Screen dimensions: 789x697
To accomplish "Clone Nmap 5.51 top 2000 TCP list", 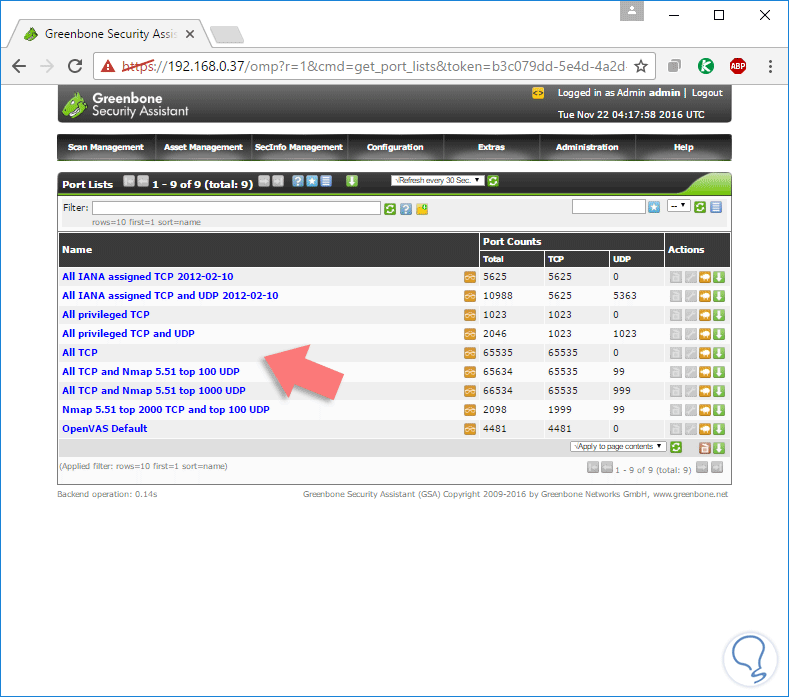I will [x=705, y=410].
